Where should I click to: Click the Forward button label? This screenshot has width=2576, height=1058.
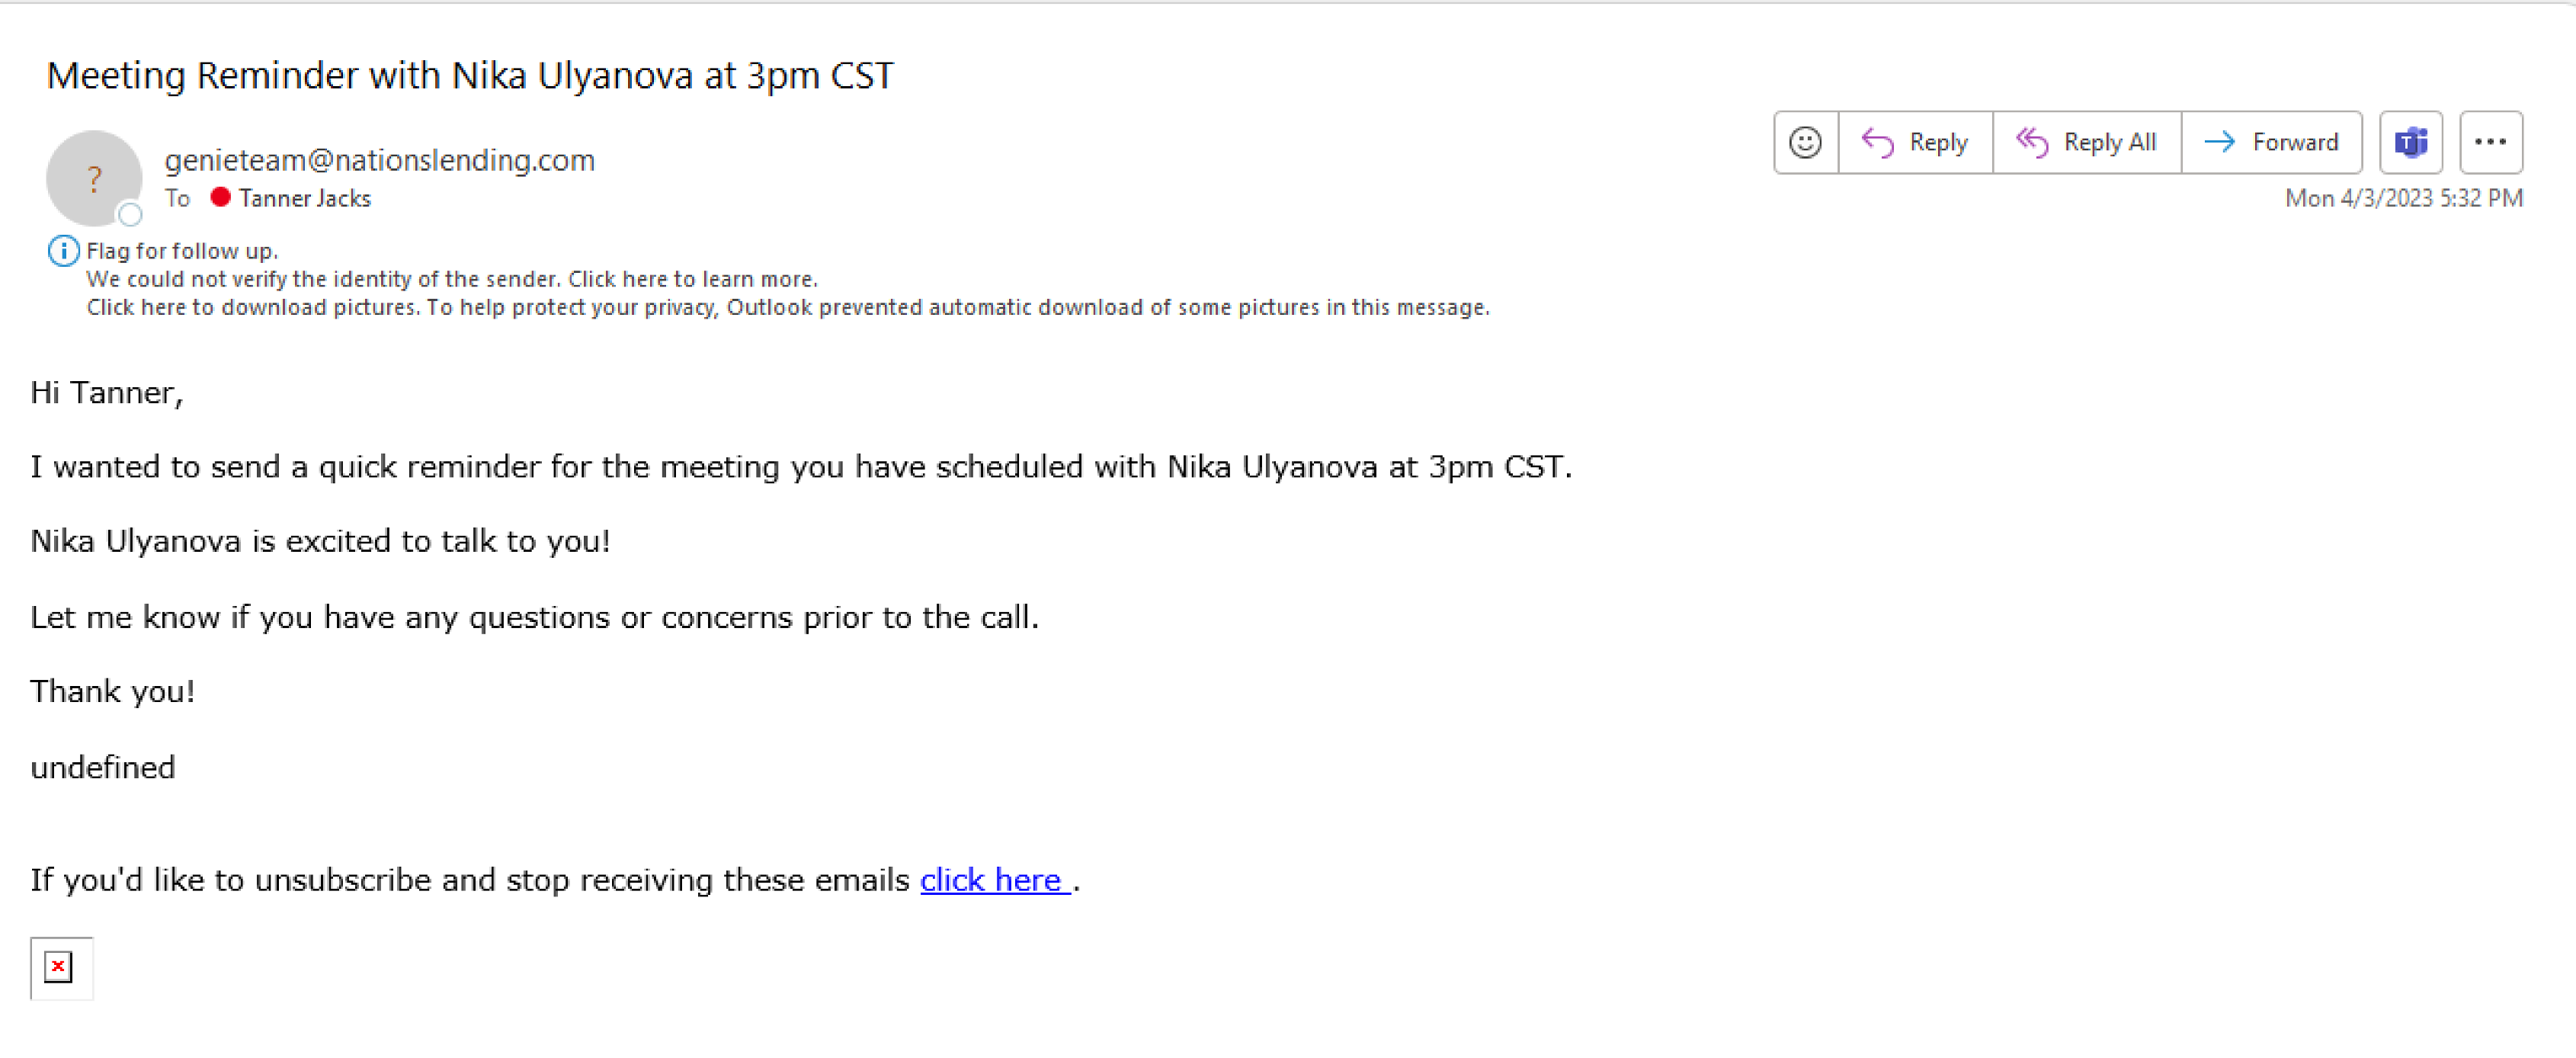2295,142
